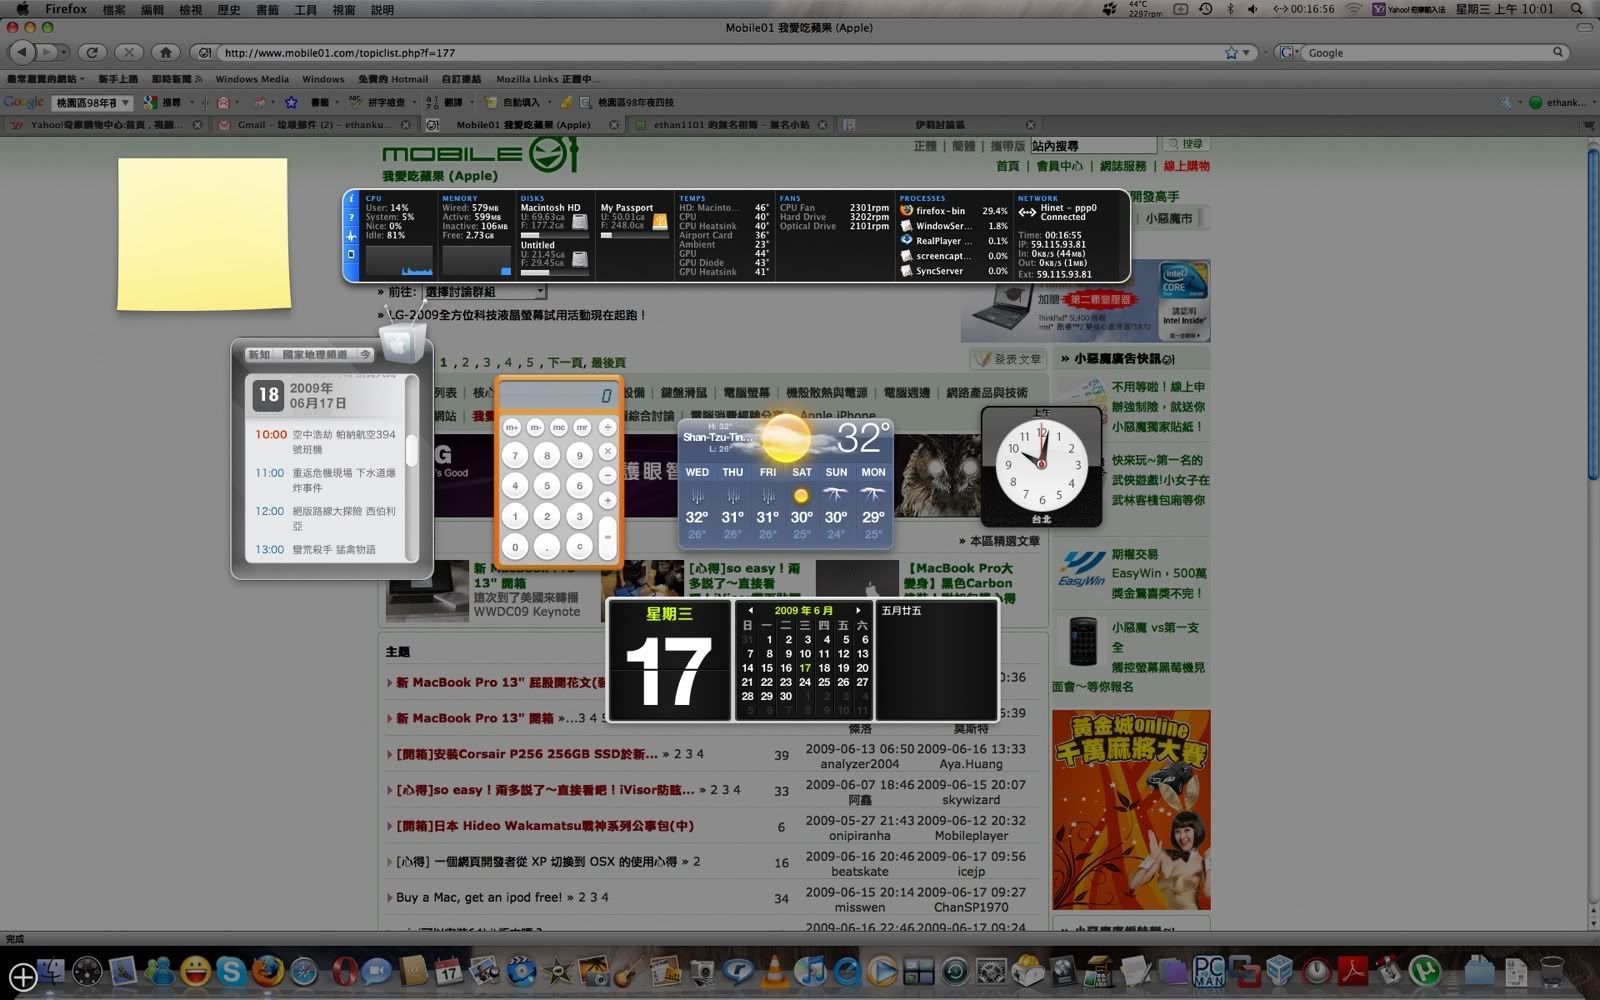Open the 工具 menu in the menu bar
Viewport: 1600px width, 1000px height.
[305, 9]
